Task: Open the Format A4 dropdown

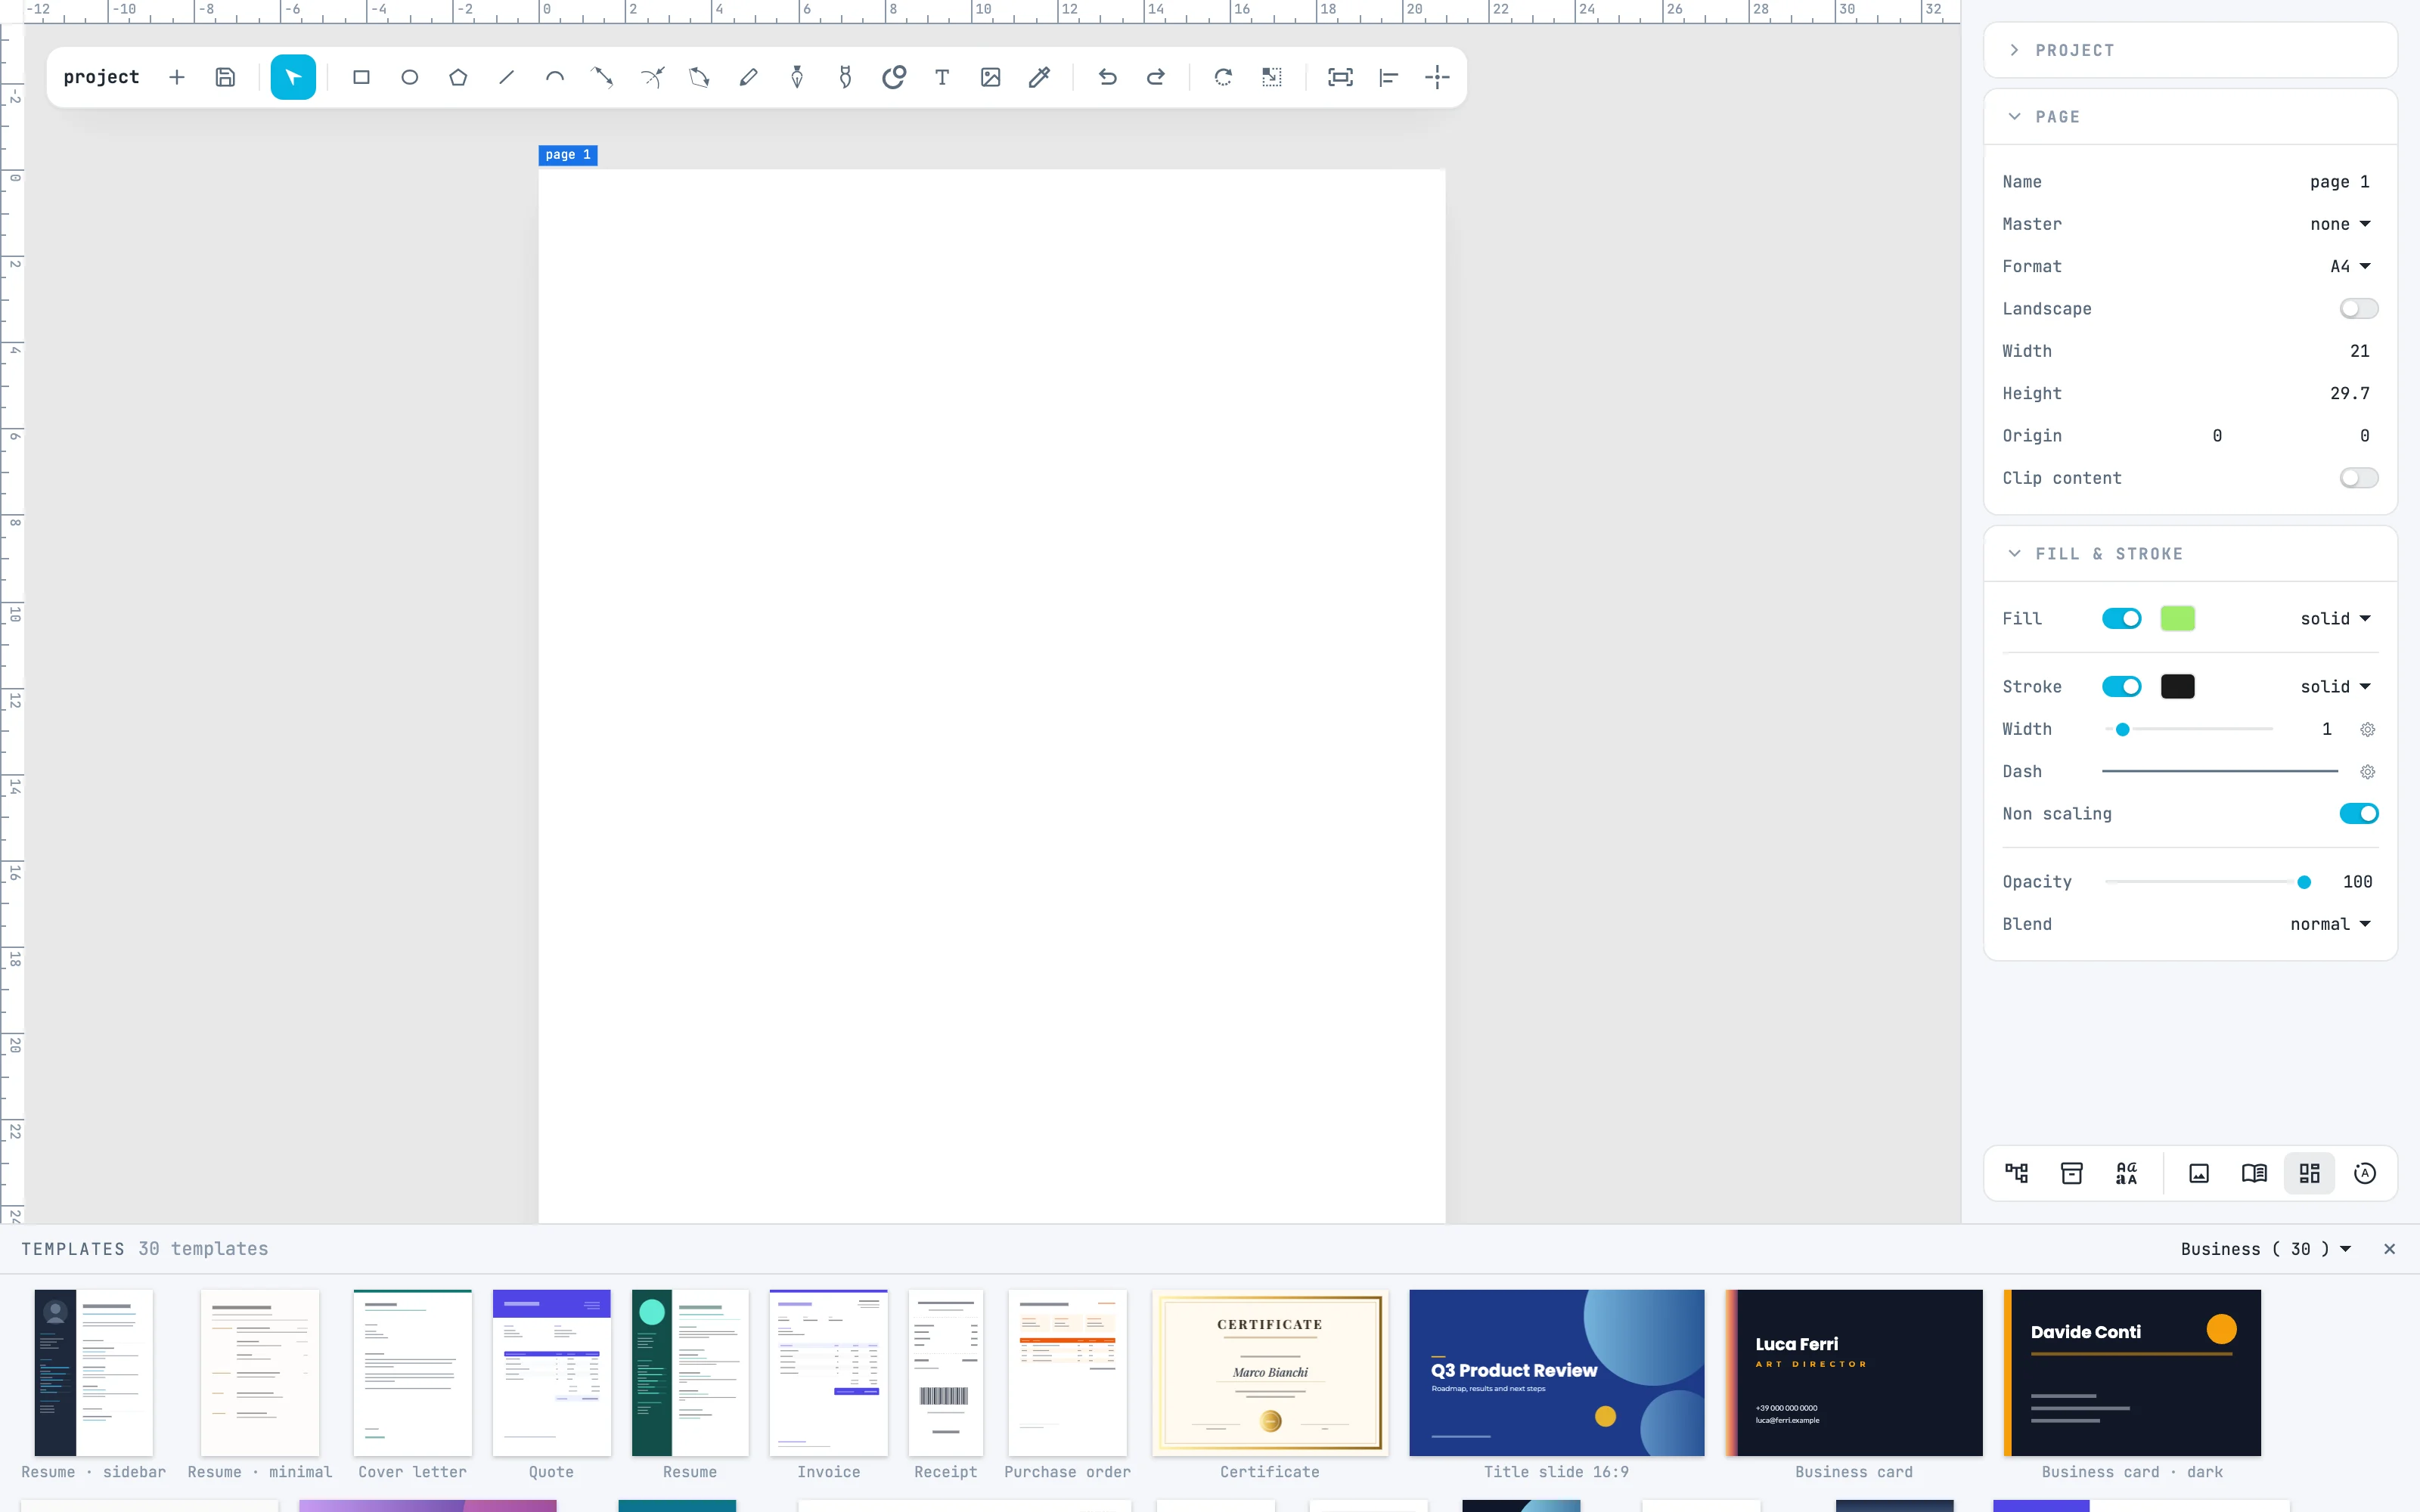Action: pyautogui.click(x=2350, y=267)
